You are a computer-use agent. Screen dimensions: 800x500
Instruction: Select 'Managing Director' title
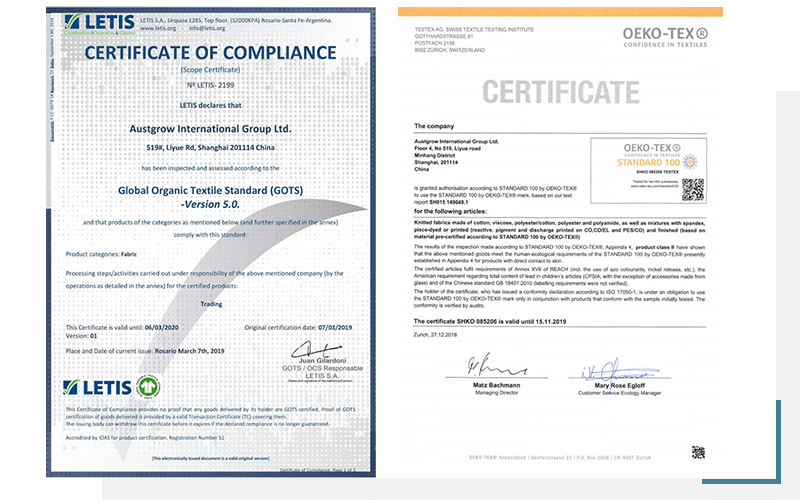coord(496,393)
